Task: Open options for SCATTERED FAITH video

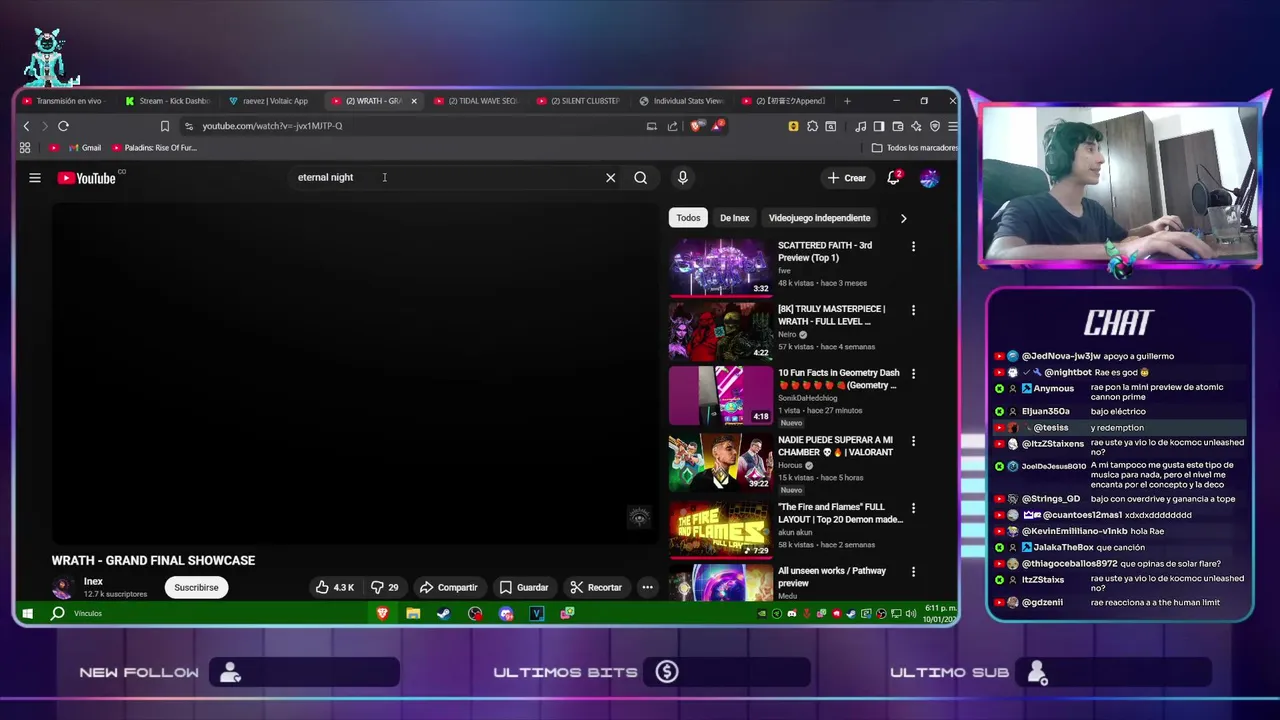Action: [x=913, y=246]
